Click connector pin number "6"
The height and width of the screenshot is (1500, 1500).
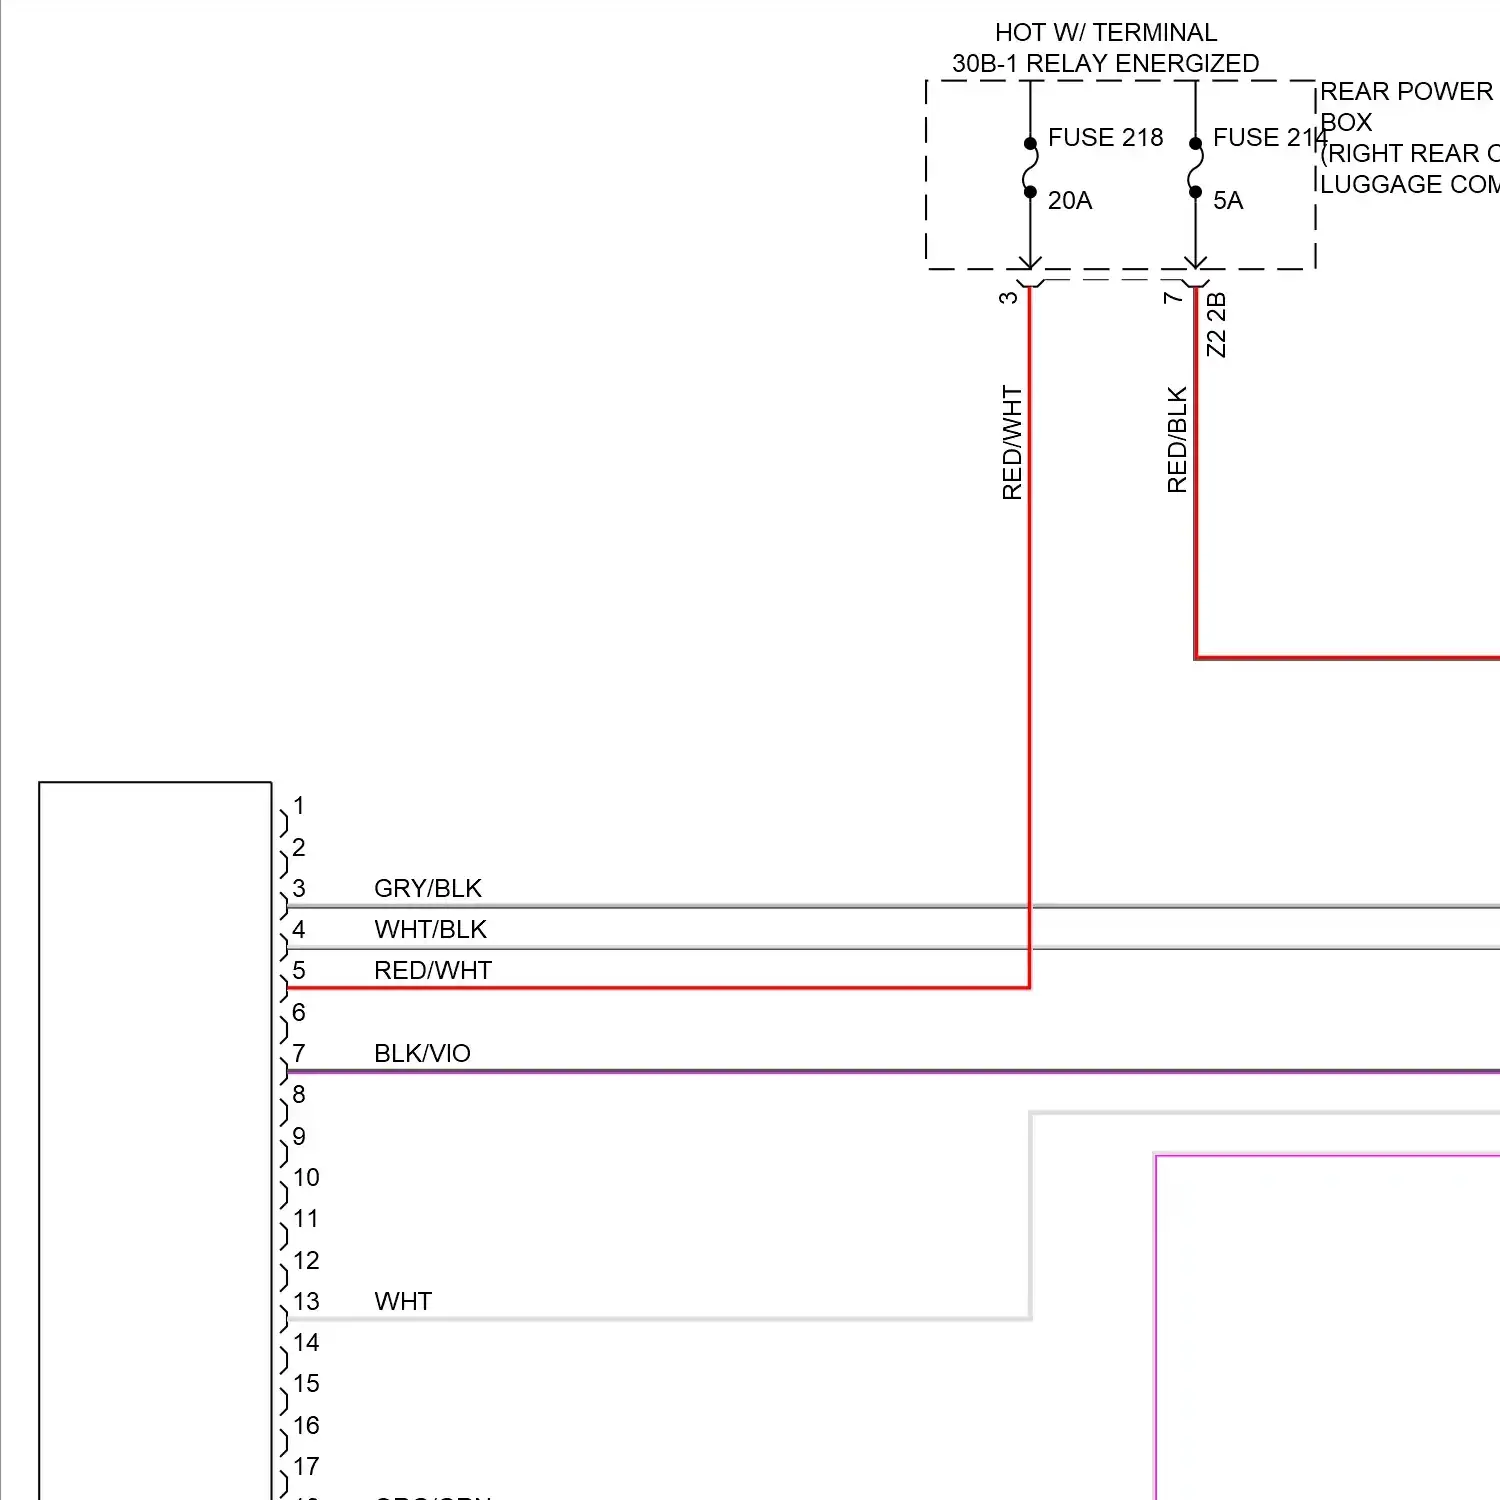click(x=298, y=1012)
